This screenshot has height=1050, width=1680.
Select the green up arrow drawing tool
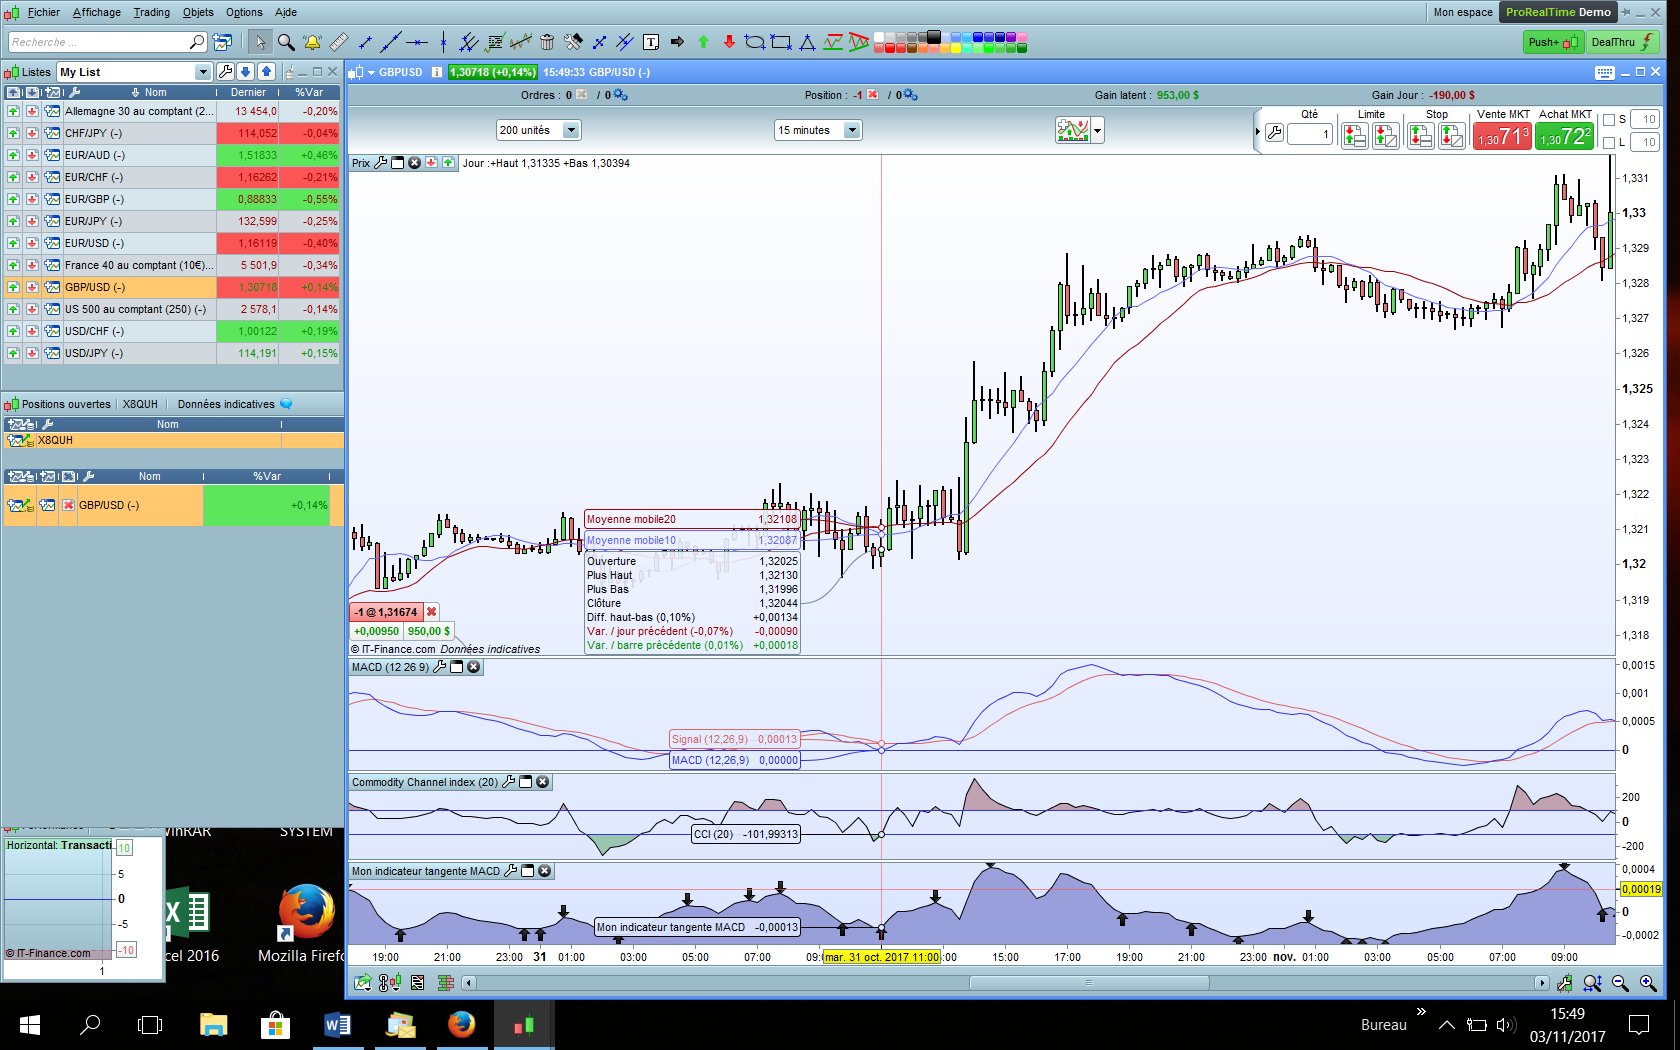703,42
